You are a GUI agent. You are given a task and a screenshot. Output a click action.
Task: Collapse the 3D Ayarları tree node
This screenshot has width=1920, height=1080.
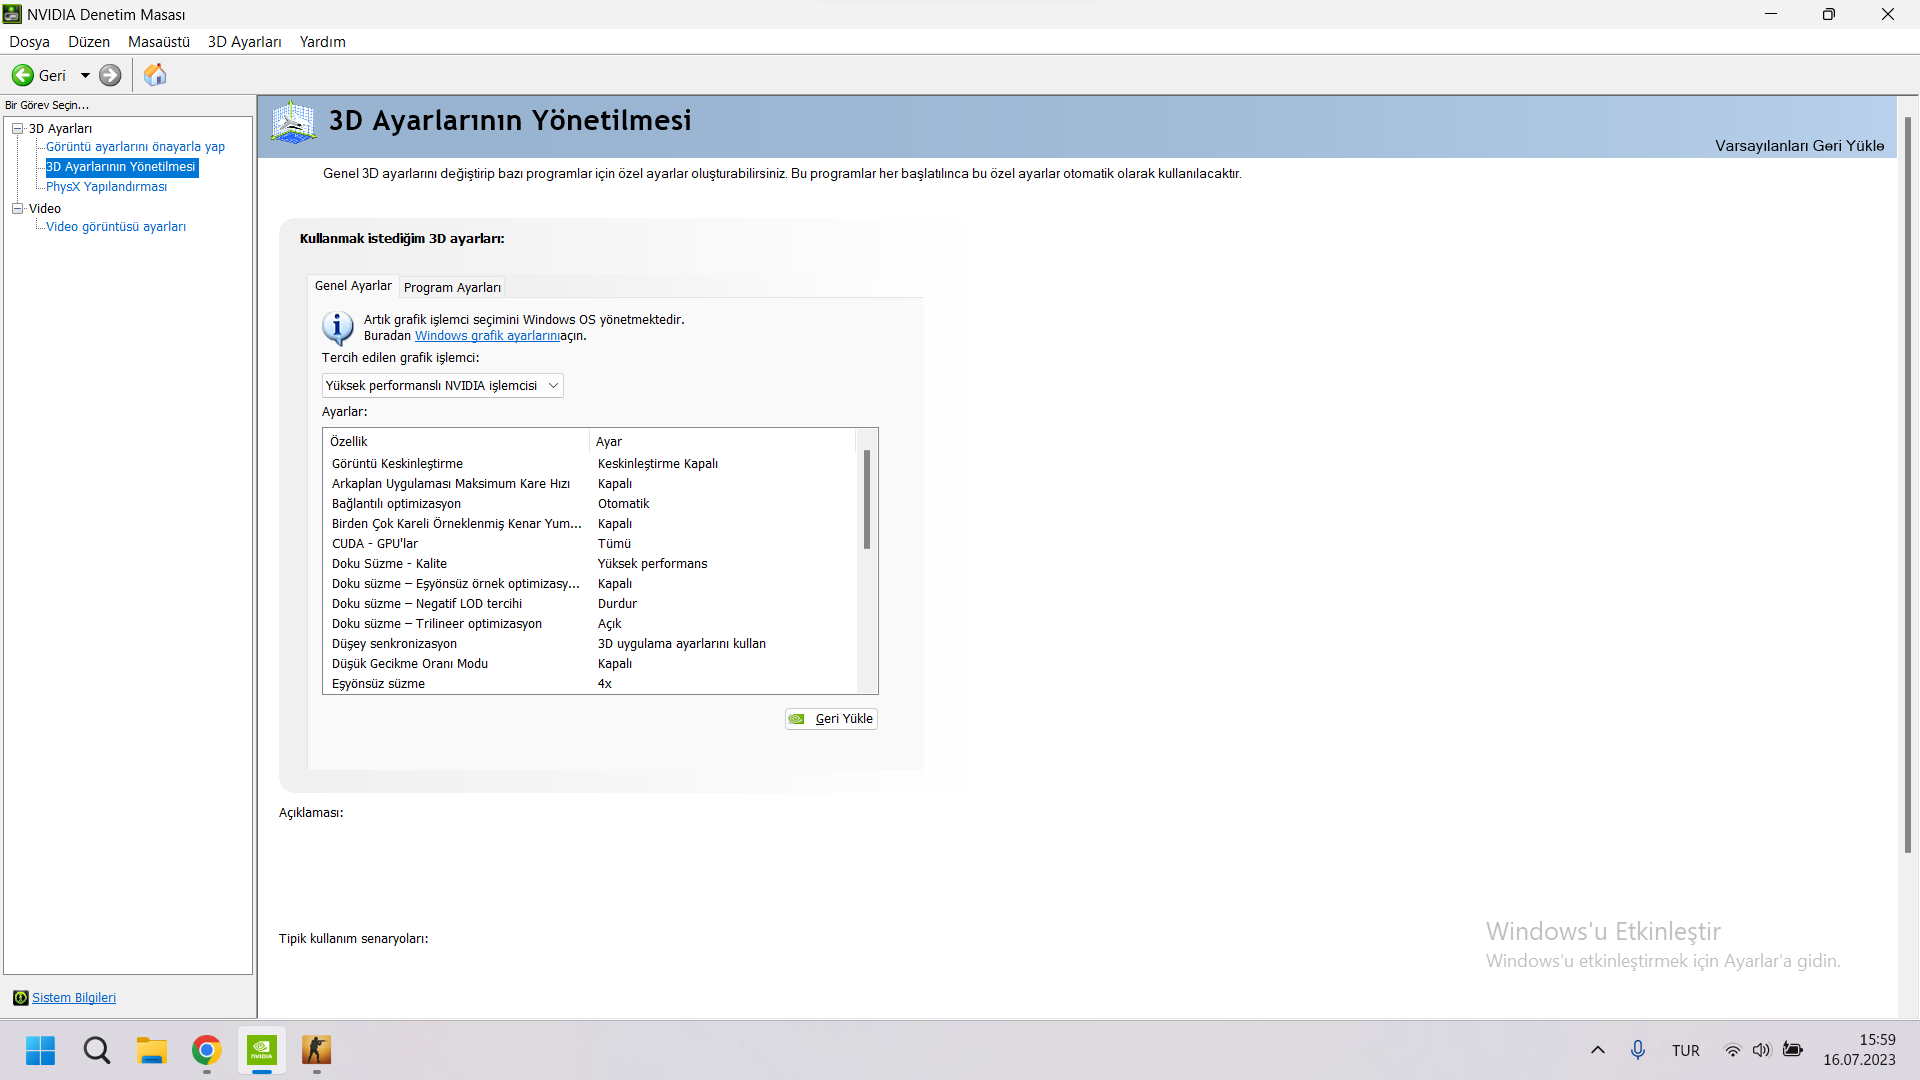coord(18,128)
